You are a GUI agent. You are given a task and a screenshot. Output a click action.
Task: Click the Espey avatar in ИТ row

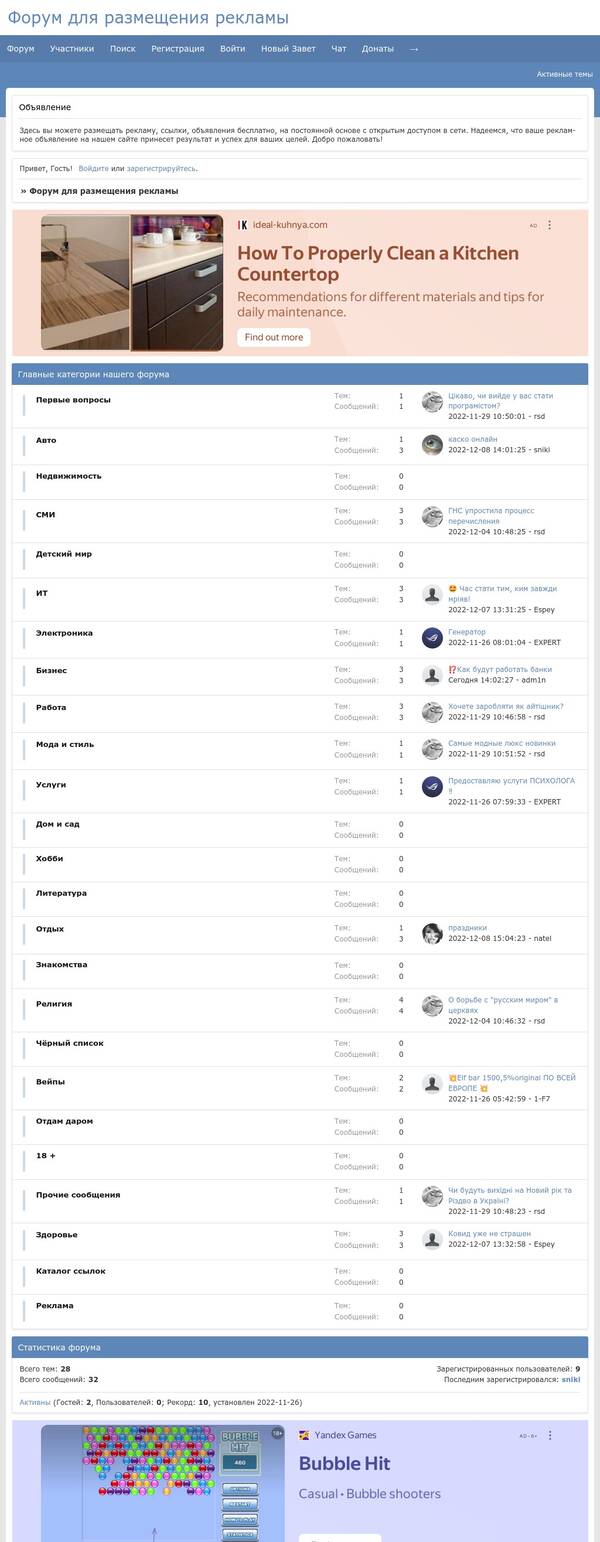[x=432, y=594]
